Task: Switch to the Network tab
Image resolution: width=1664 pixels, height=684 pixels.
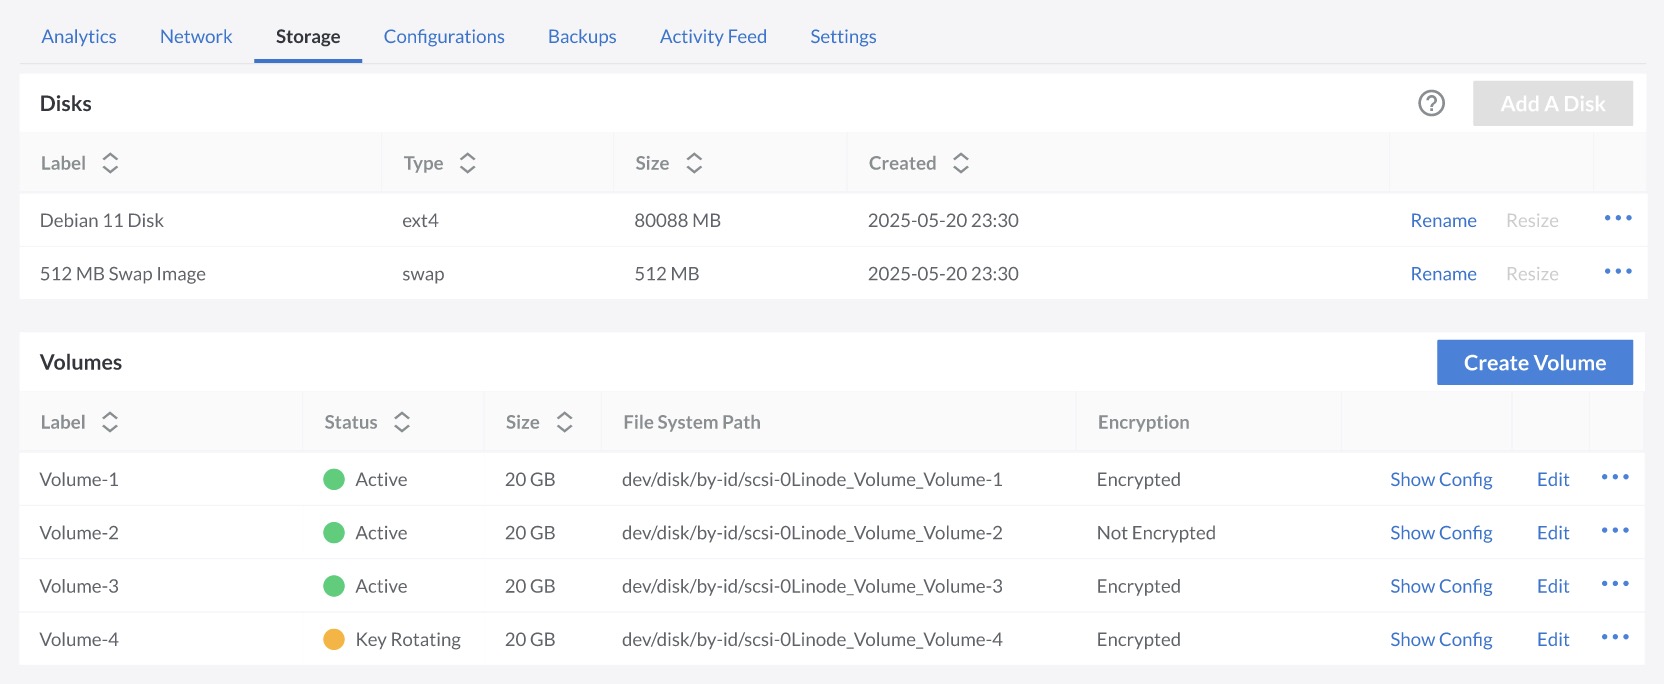Action: [x=196, y=37]
